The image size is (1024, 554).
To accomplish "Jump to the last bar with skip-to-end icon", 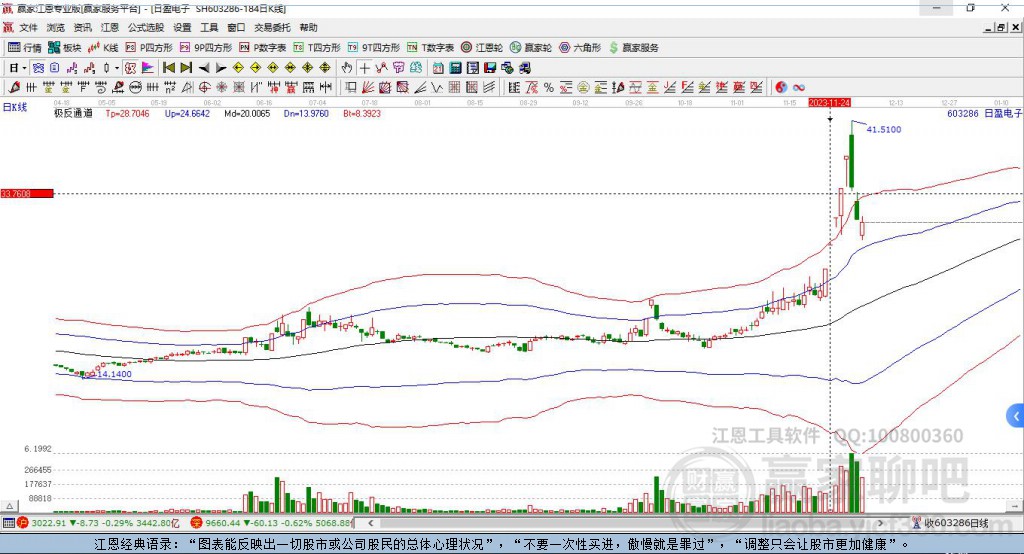I will point(186,68).
